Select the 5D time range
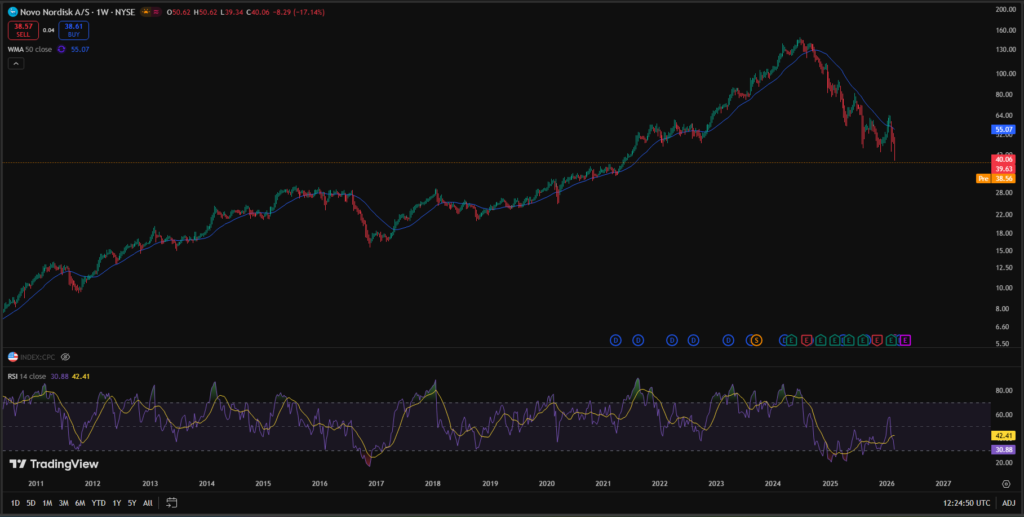Viewport: 1024px width, 517px height. [x=31, y=503]
